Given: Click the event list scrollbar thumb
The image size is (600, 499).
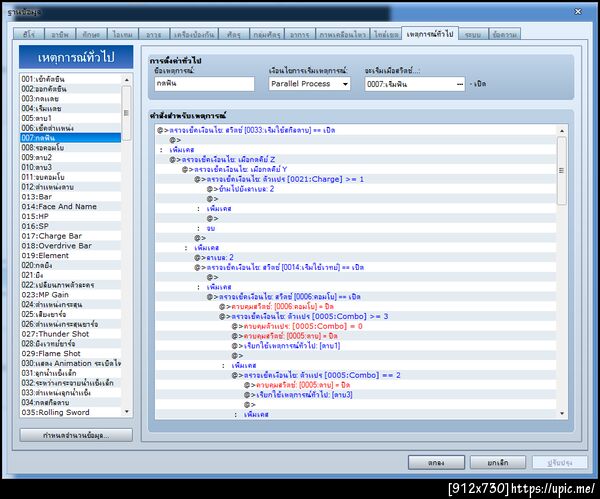Looking at the screenshot, I should coord(126,113).
